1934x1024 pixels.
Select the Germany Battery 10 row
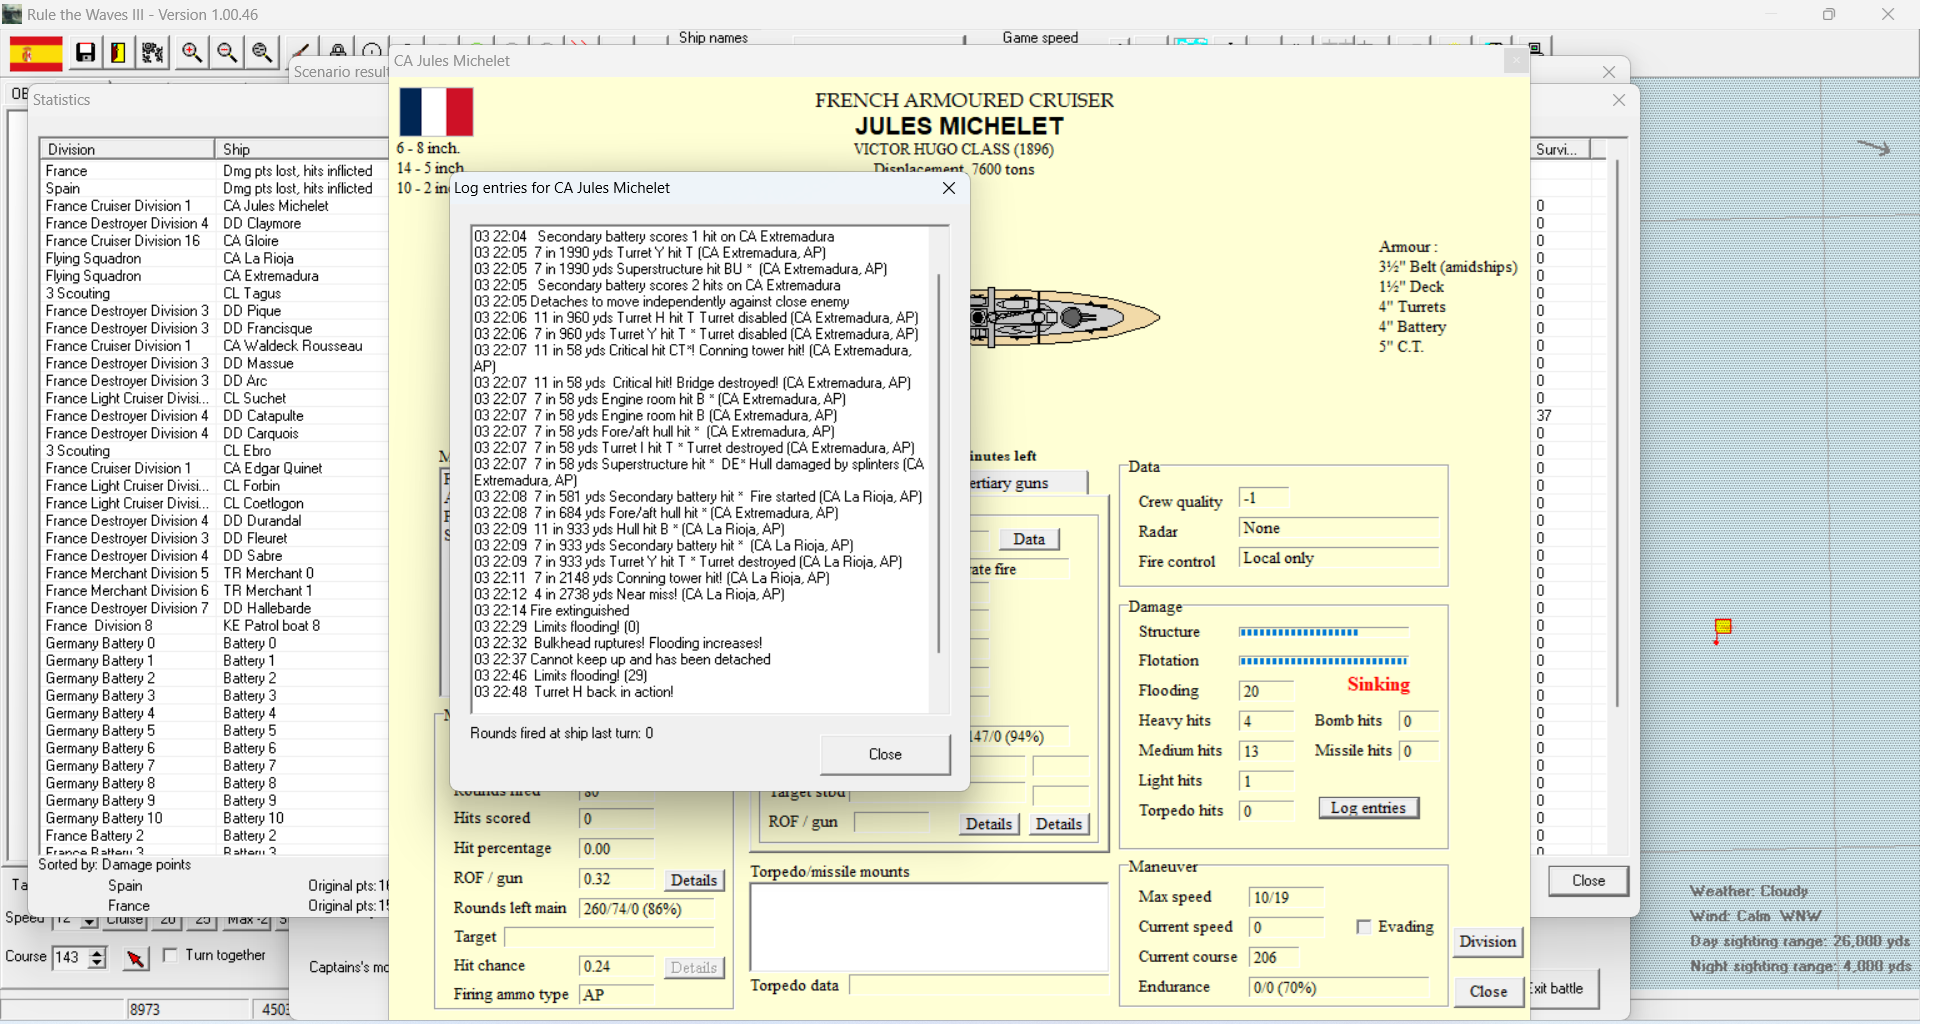(x=214, y=818)
